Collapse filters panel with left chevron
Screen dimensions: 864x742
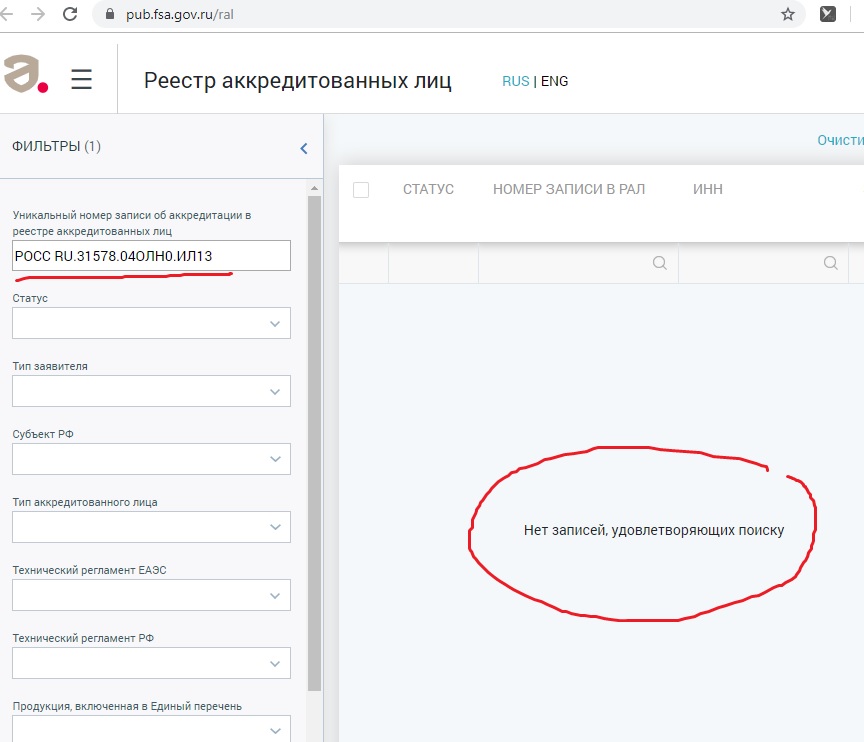coord(304,148)
